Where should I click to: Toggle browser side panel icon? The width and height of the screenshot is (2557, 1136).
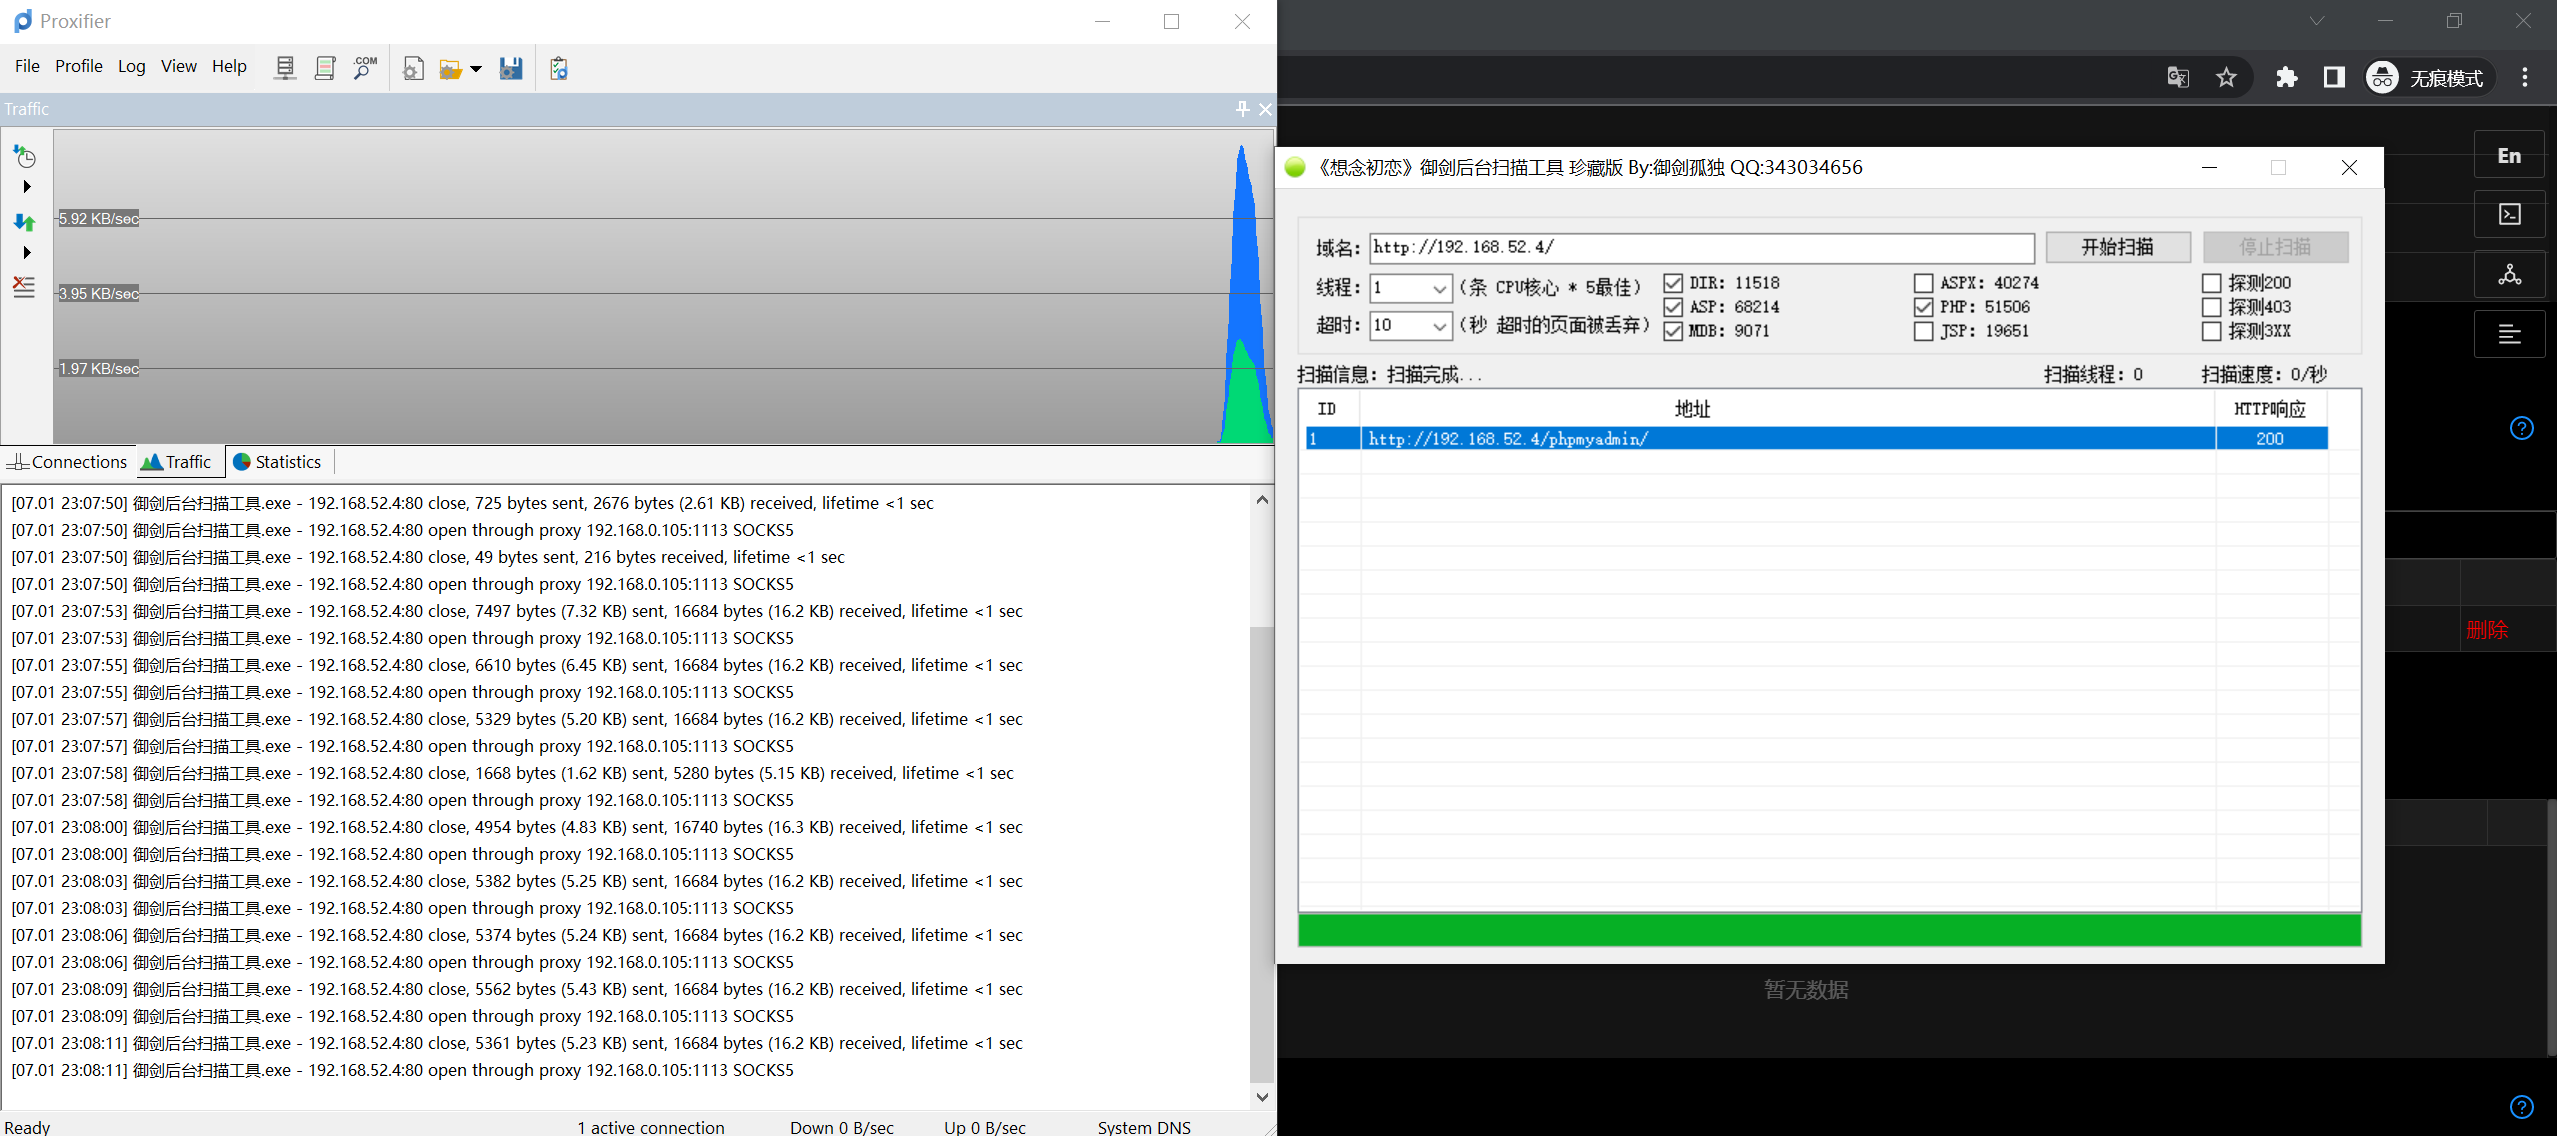pos(2334,77)
